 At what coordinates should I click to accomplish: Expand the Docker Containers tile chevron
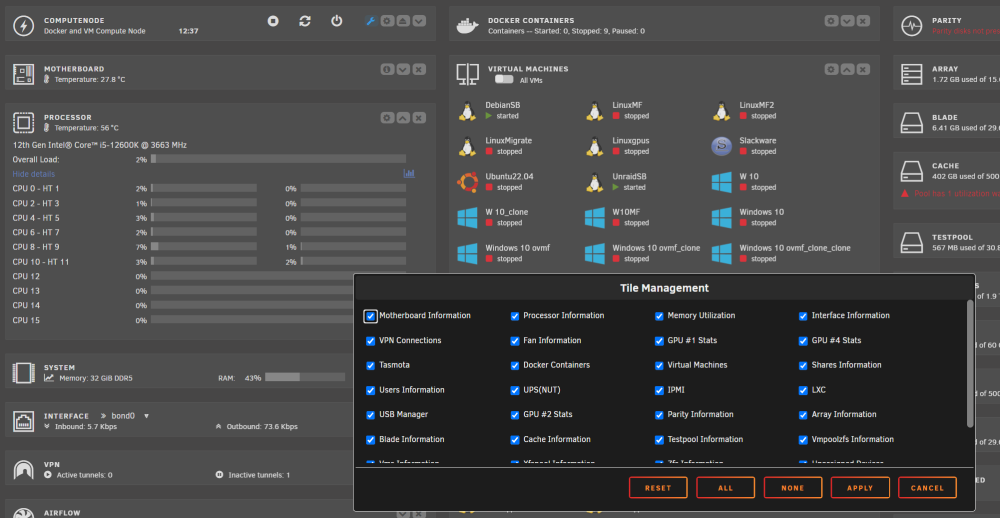coord(847,21)
